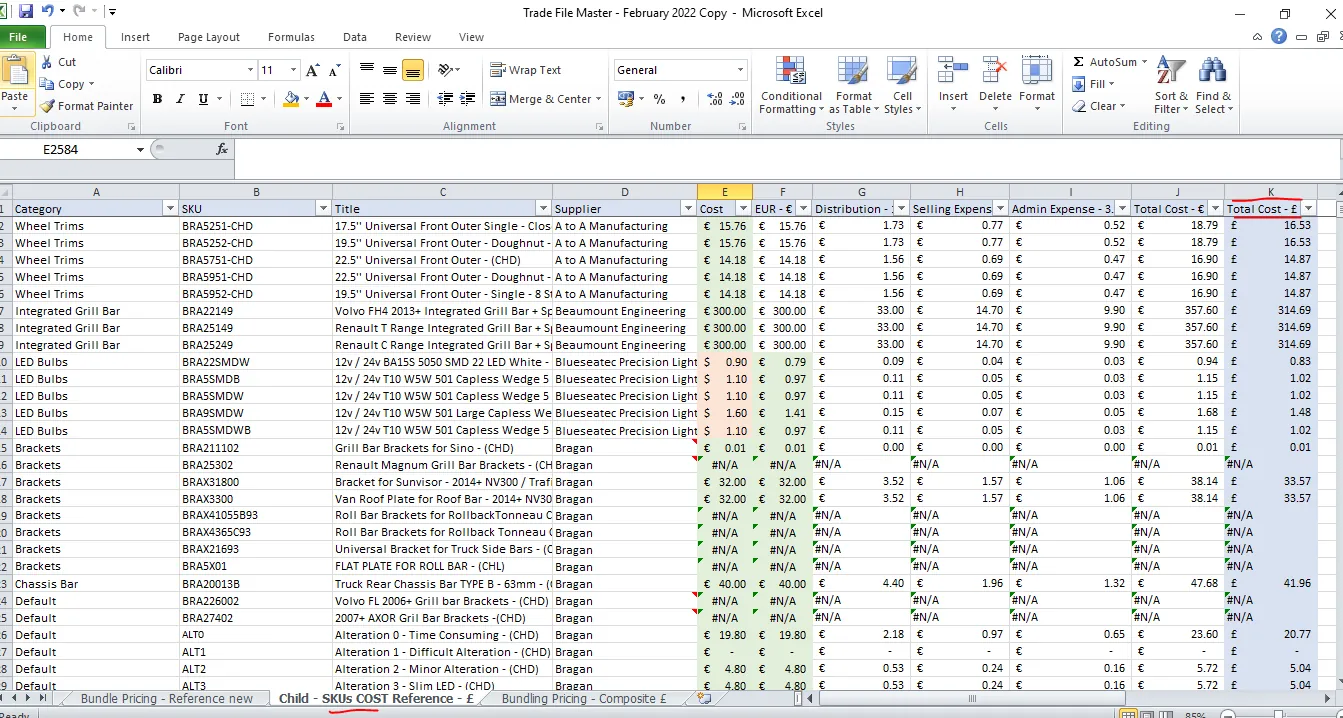Open Sort & Filter menu
Viewport: 1343px width, 718px height.
click(x=1170, y=86)
